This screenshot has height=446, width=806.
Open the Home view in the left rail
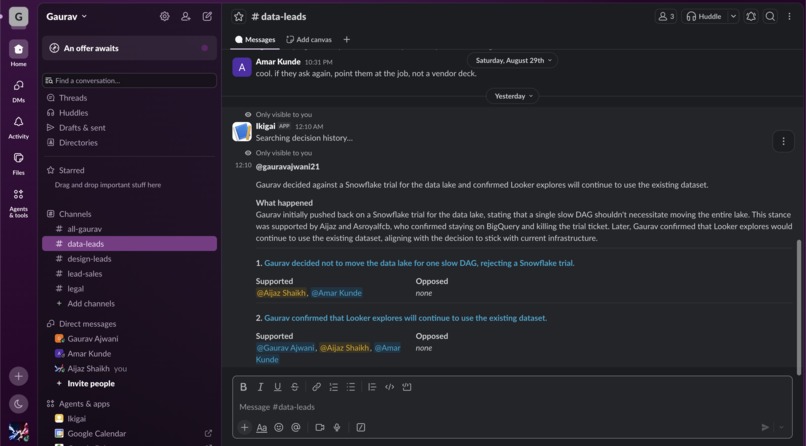coord(18,53)
